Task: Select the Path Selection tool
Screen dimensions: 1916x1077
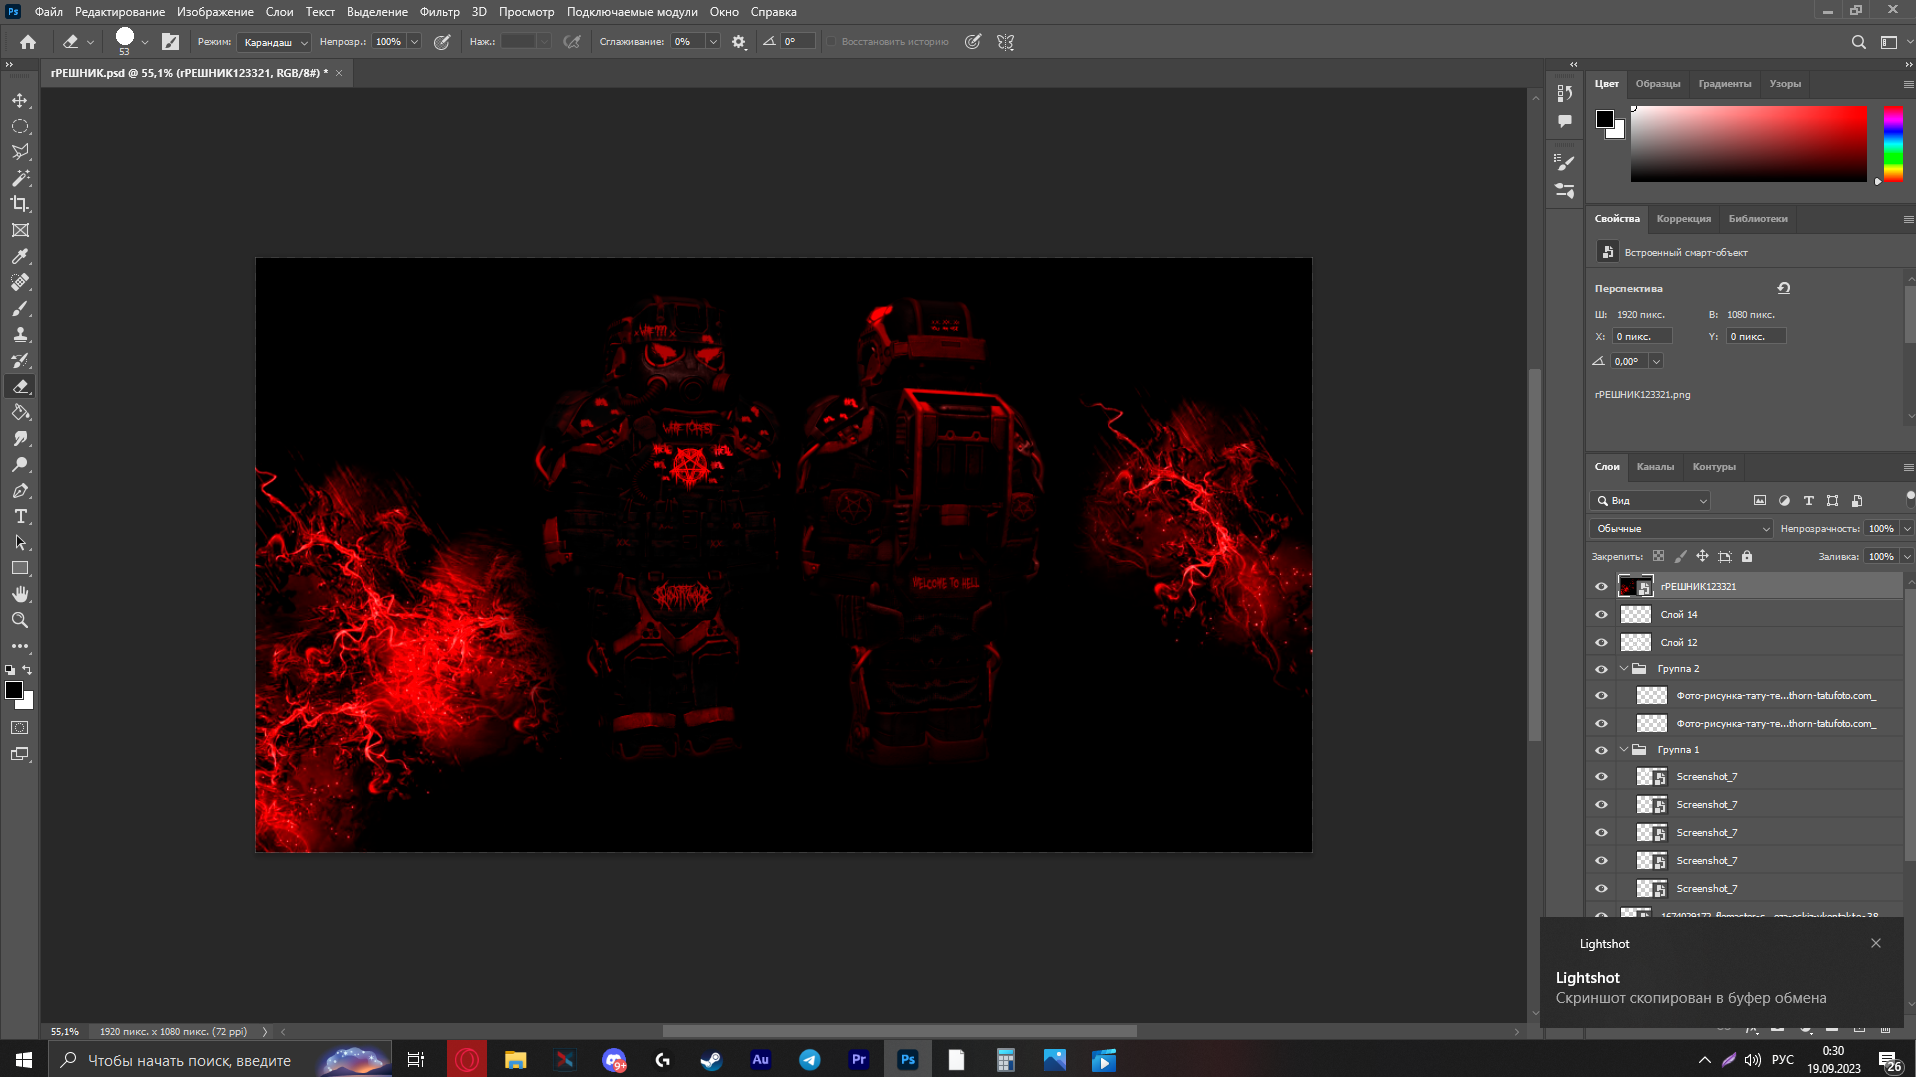Action: [x=20, y=543]
